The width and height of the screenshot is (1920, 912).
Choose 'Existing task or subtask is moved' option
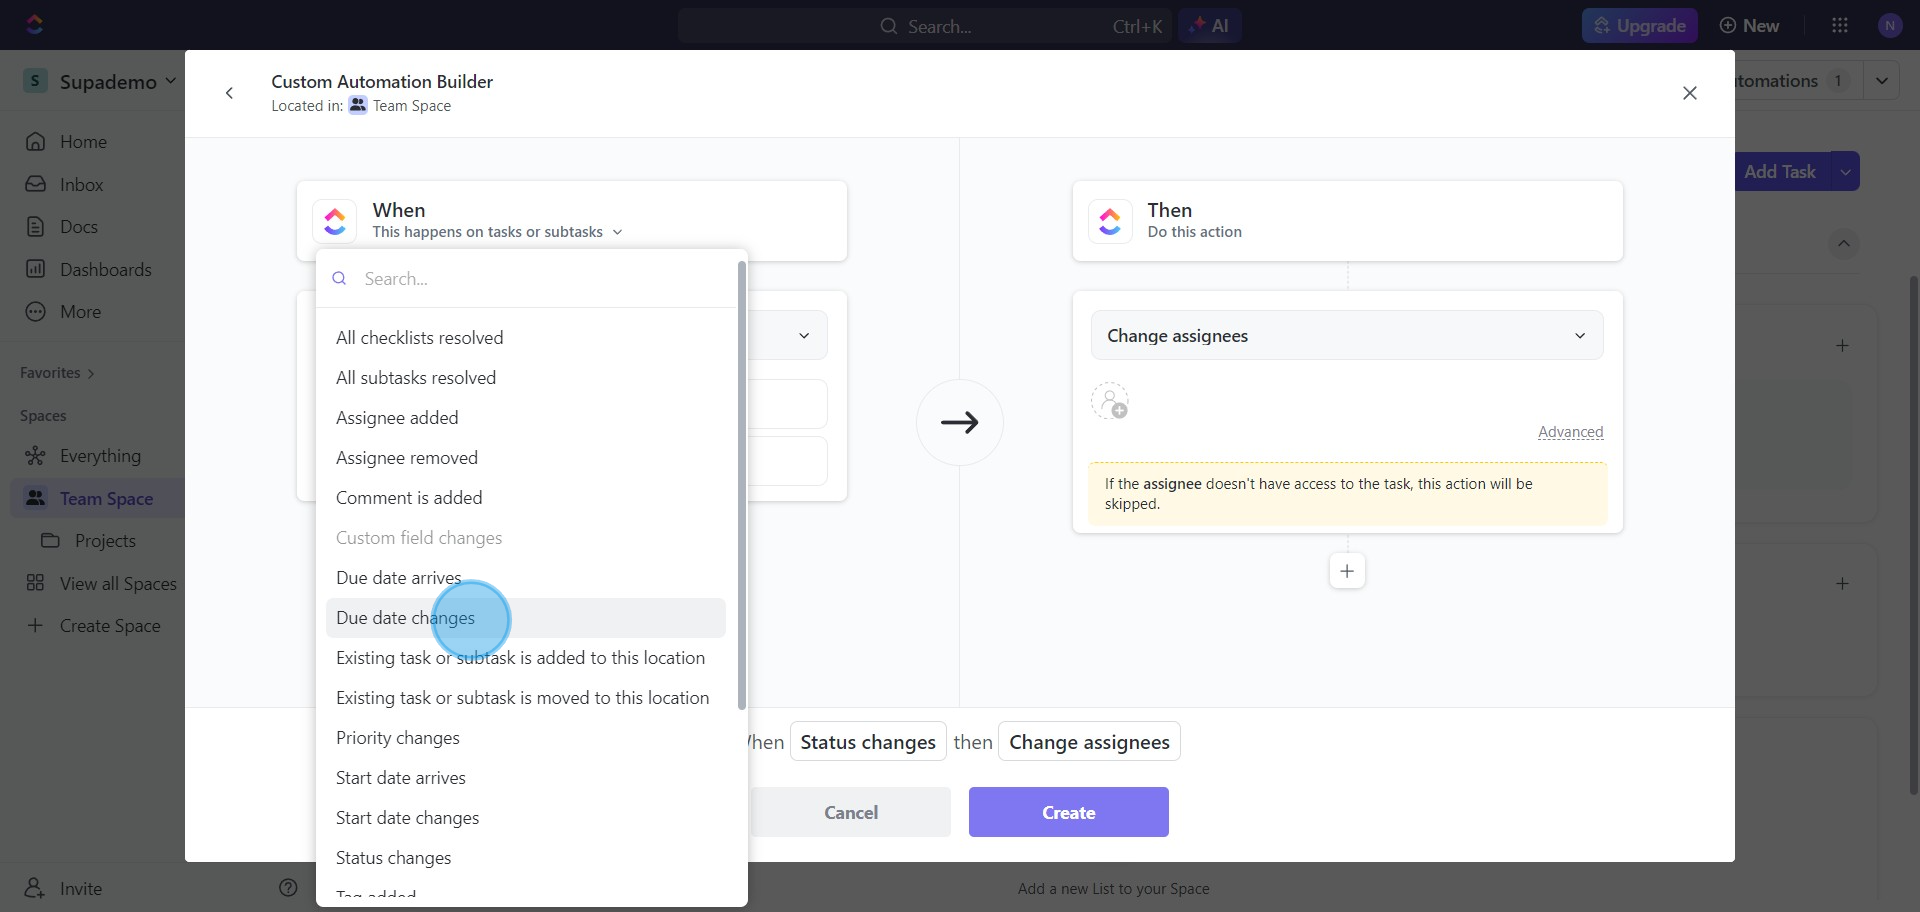pos(526,698)
